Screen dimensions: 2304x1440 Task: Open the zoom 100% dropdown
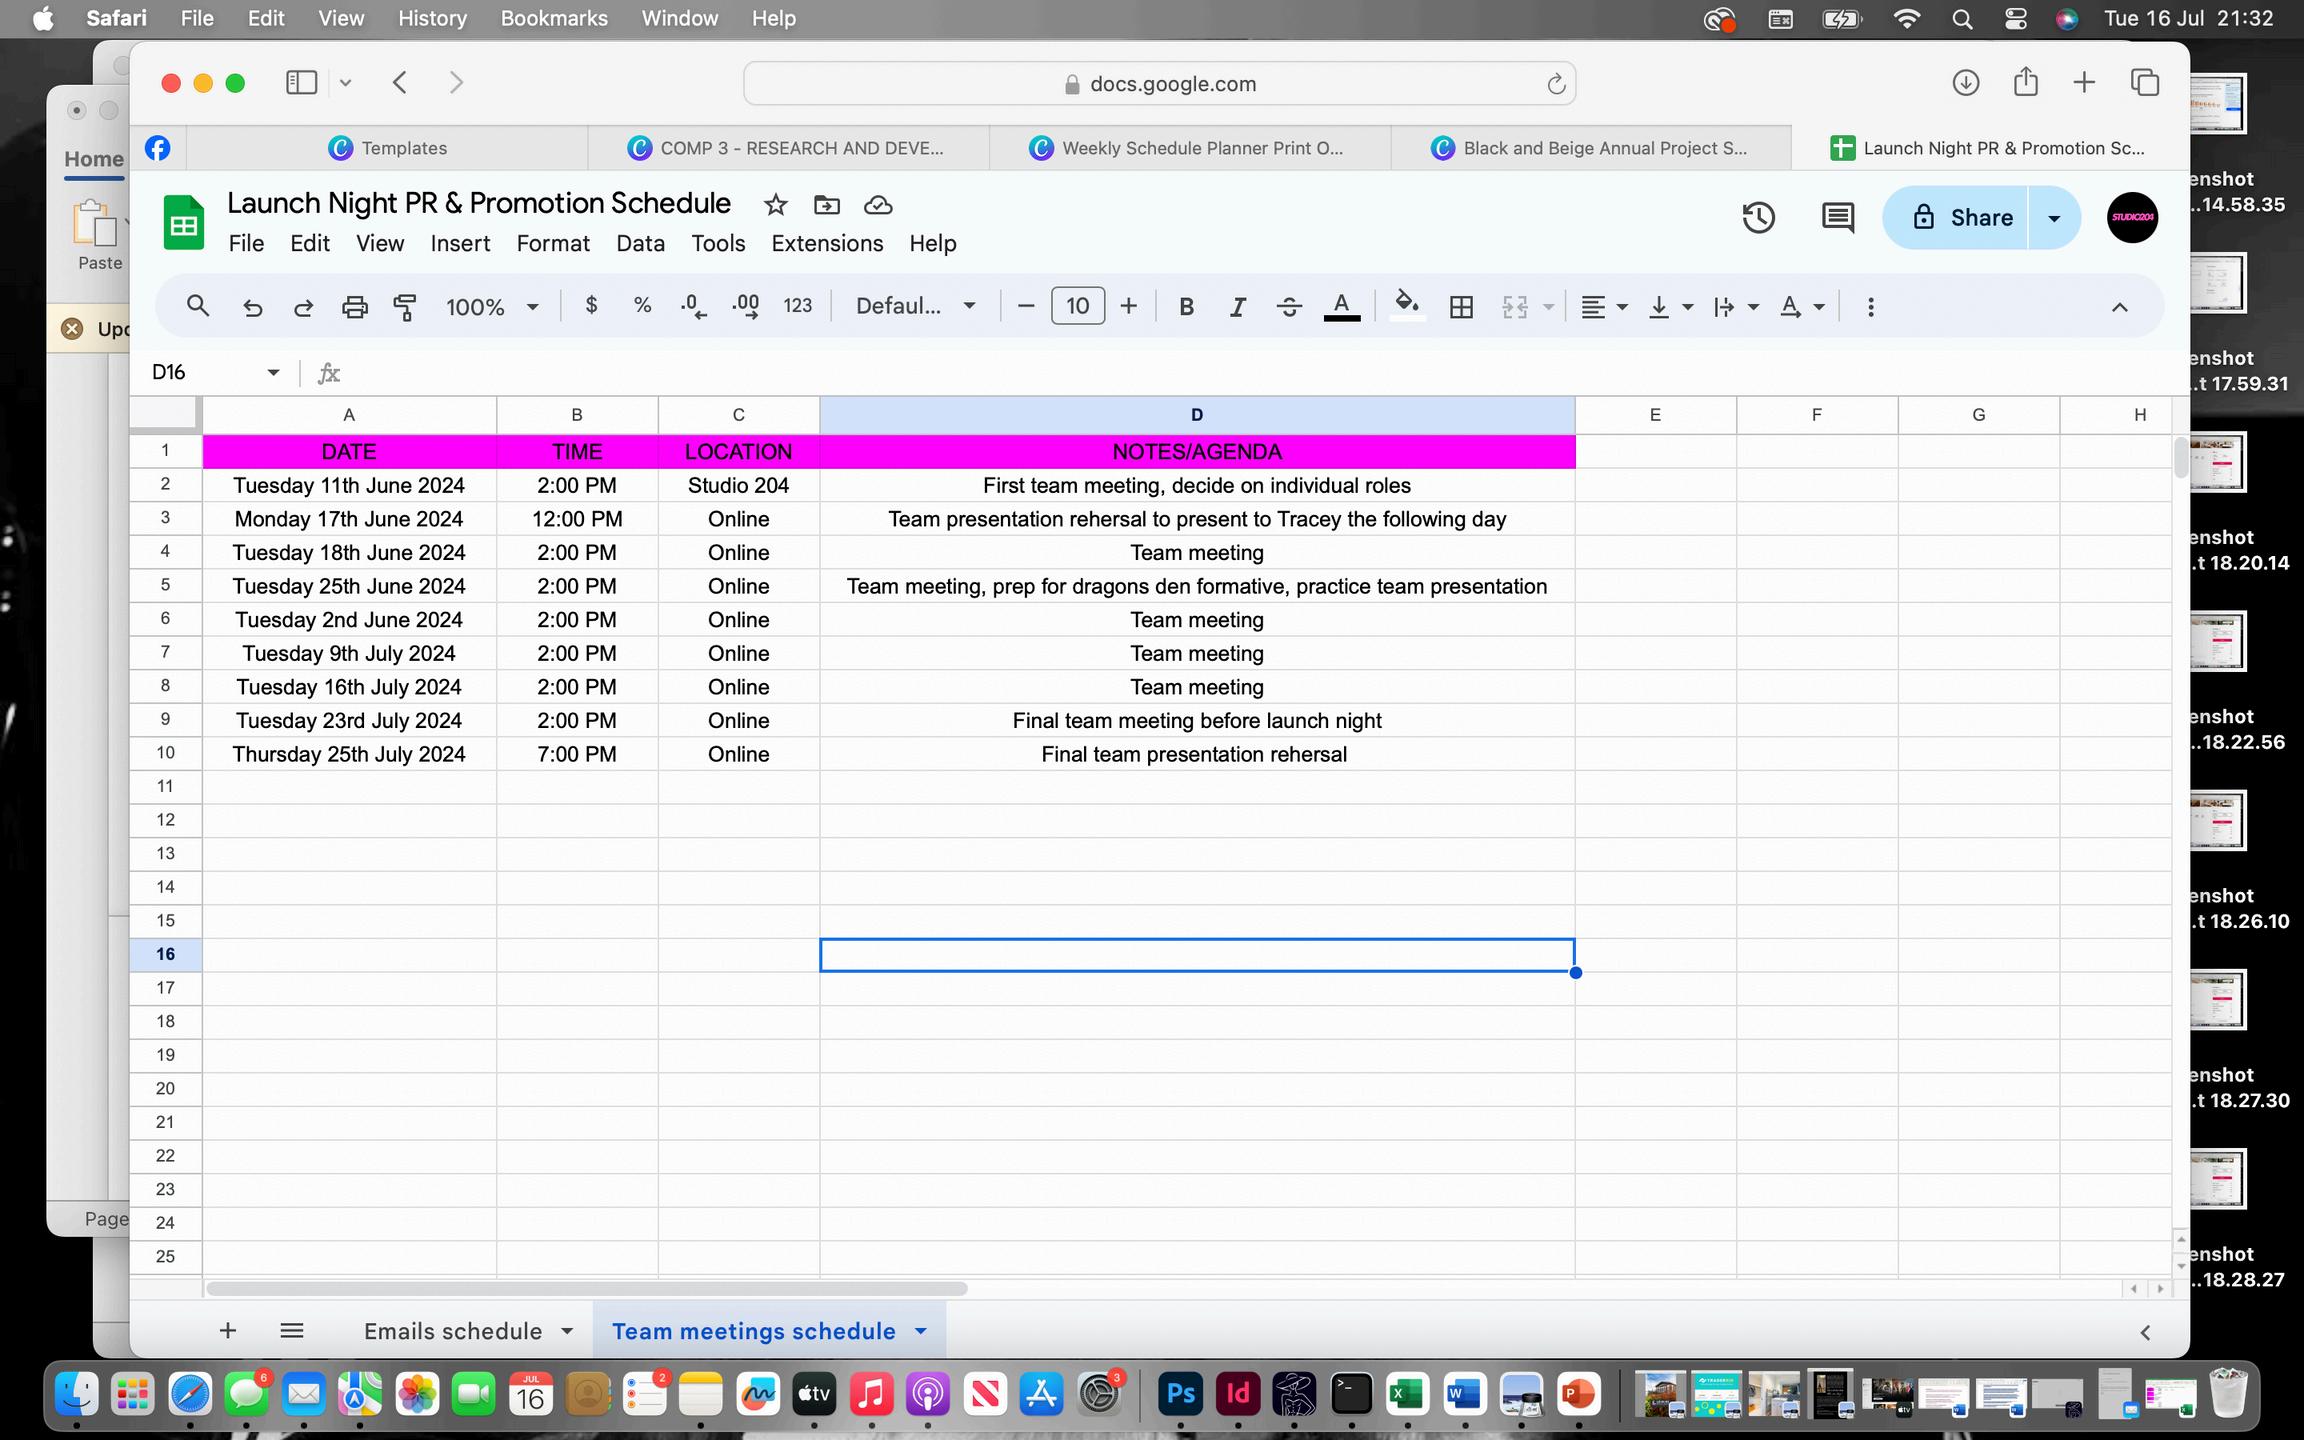[x=492, y=307]
